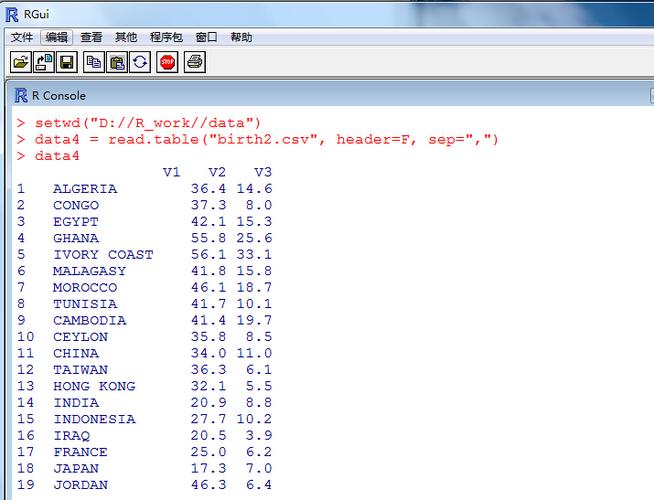654x500 pixels.
Task: Stop current computation with red STOP icon
Action: pyautogui.click(x=167, y=62)
